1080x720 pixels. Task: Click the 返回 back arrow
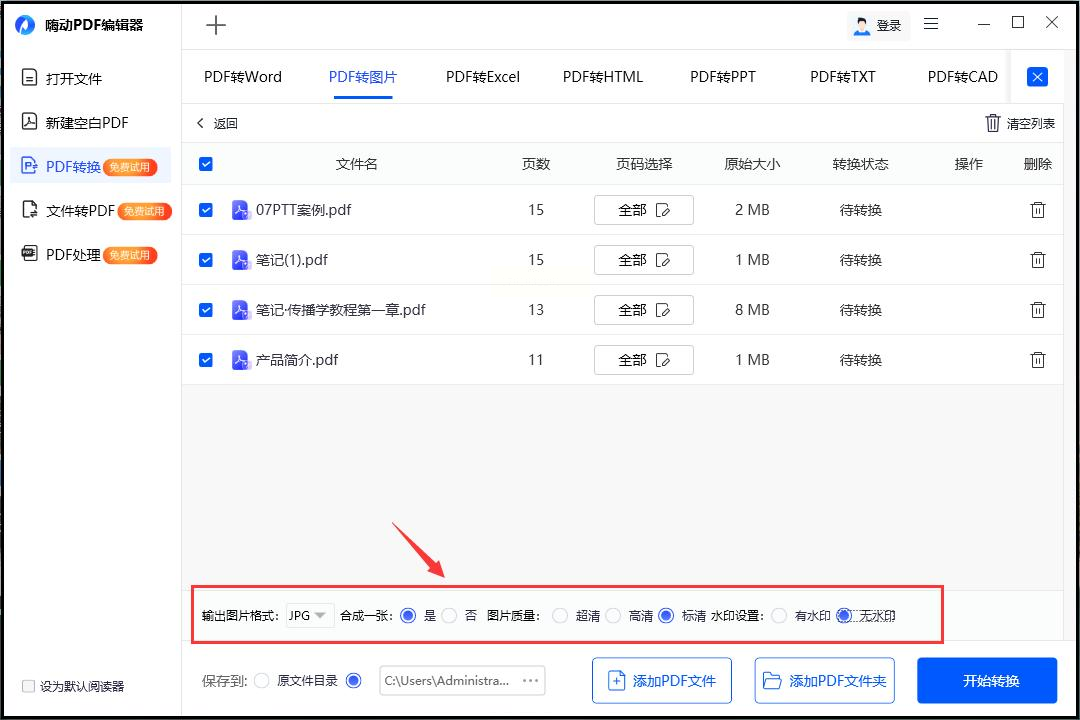[x=201, y=123]
